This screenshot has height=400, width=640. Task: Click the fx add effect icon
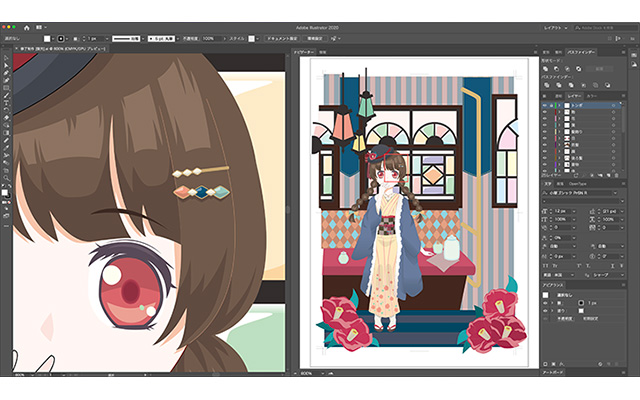[x=562, y=364]
